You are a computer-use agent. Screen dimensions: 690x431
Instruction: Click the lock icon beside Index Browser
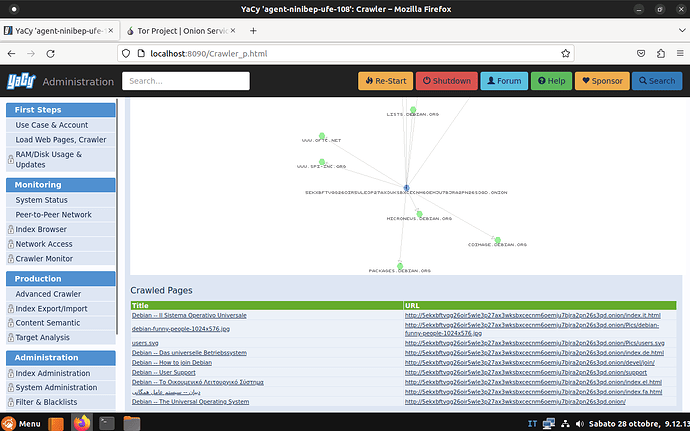(11, 229)
